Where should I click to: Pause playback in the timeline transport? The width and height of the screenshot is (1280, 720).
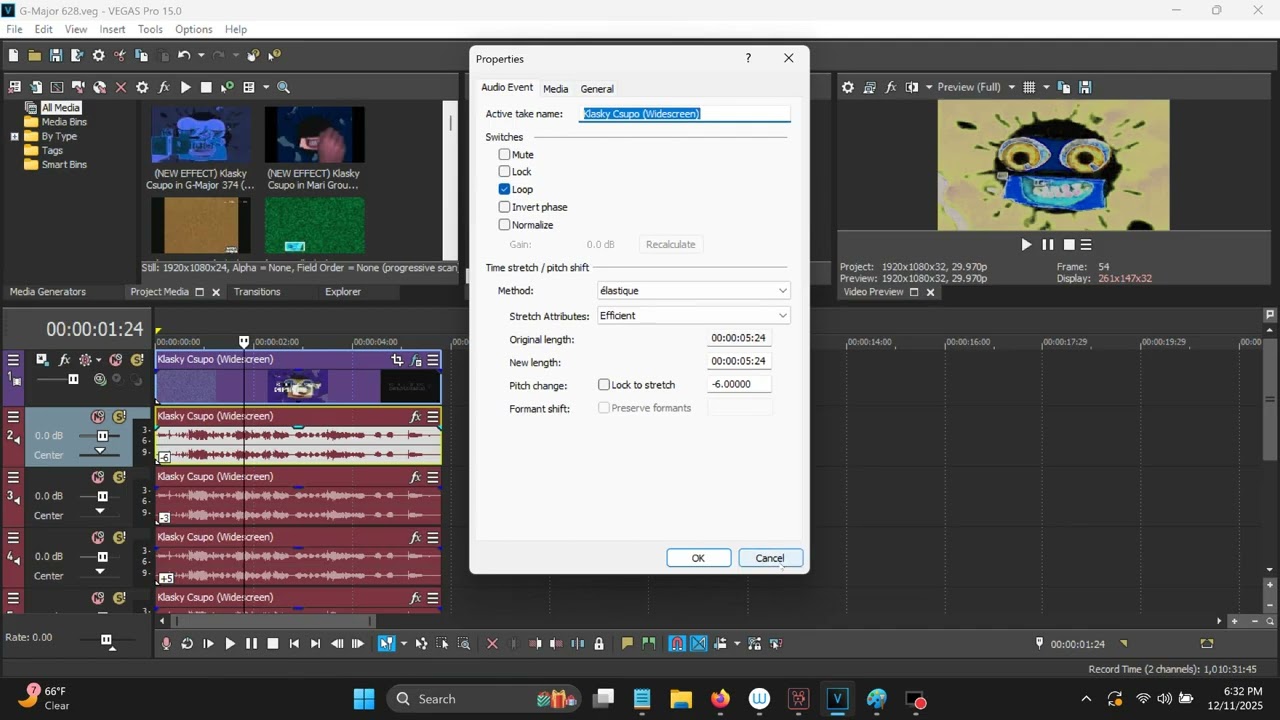[x=251, y=644]
